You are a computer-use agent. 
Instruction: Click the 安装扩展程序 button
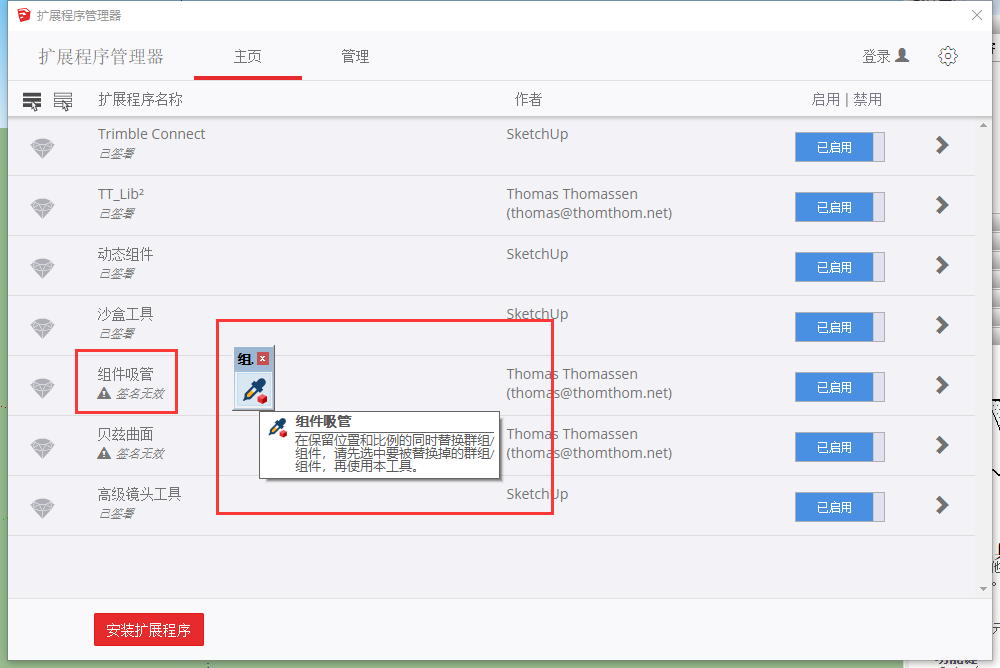[149, 630]
